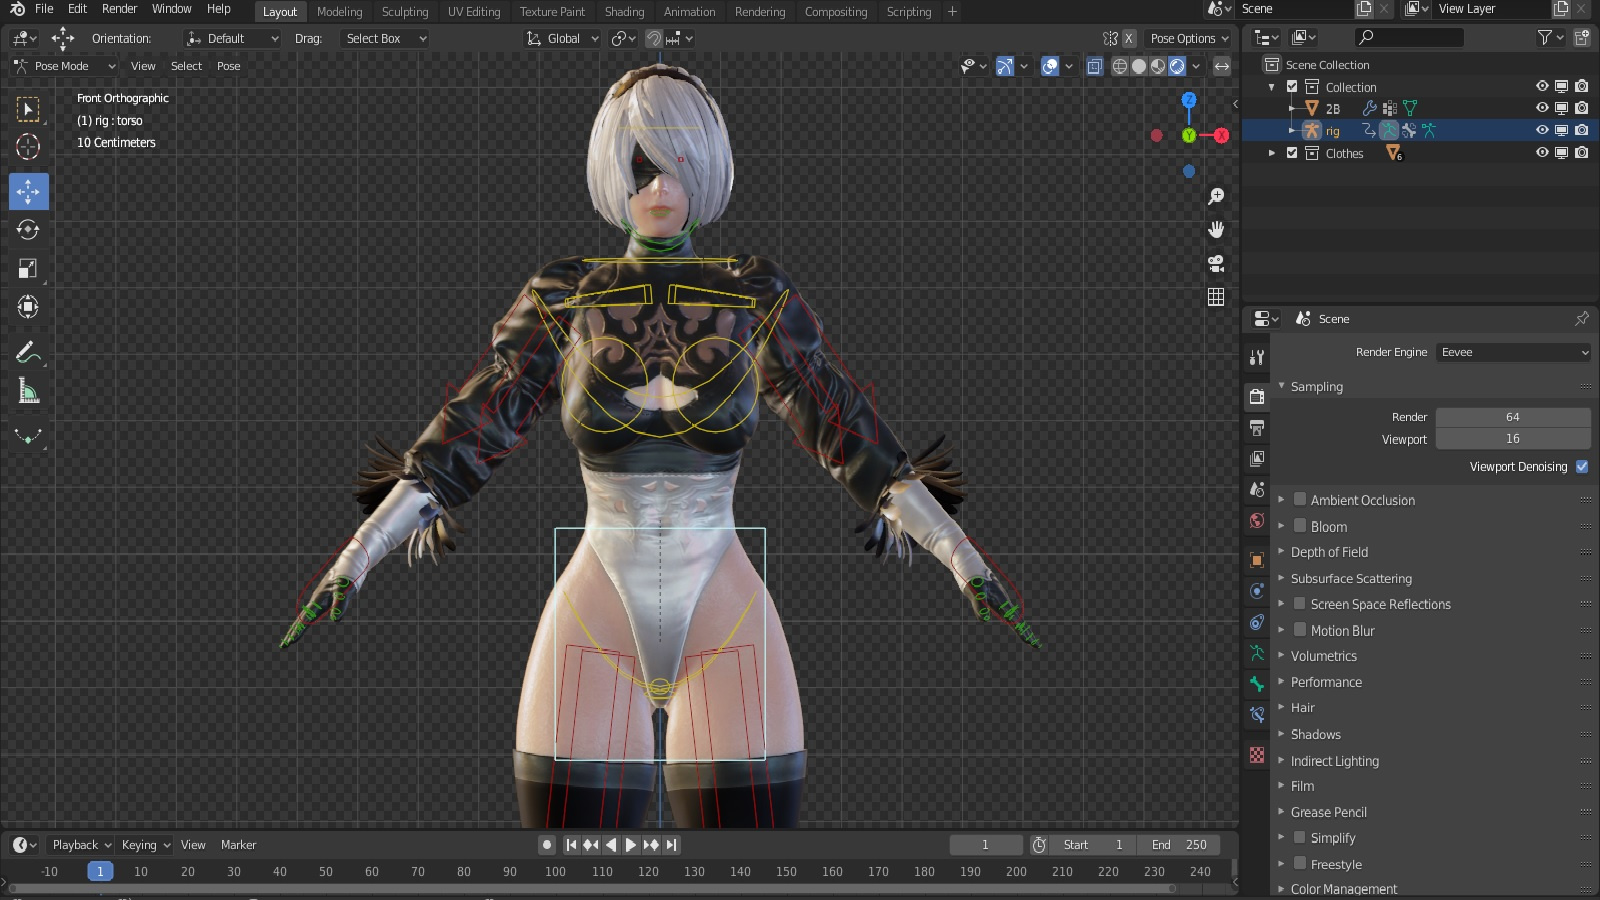Open the File menu
Screen dimensions: 1600x900
tap(44, 9)
